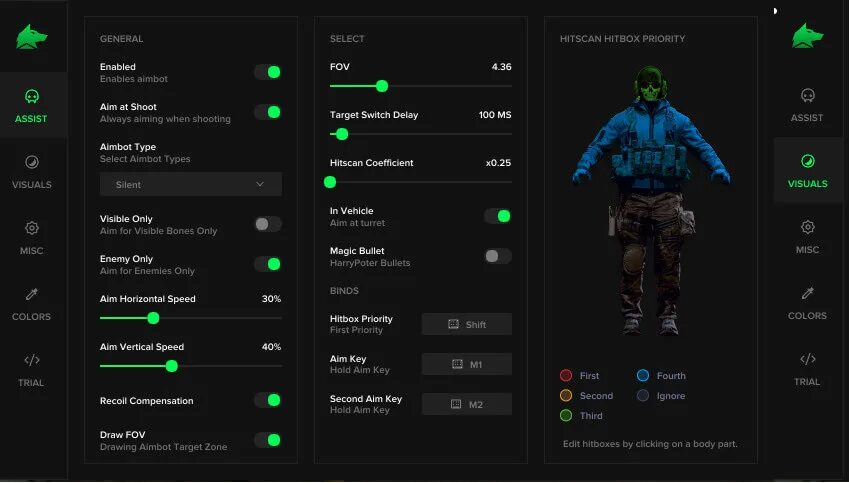Open the Colors tab in left sidebar
Screen dimensions: 849x483
coord(31,304)
